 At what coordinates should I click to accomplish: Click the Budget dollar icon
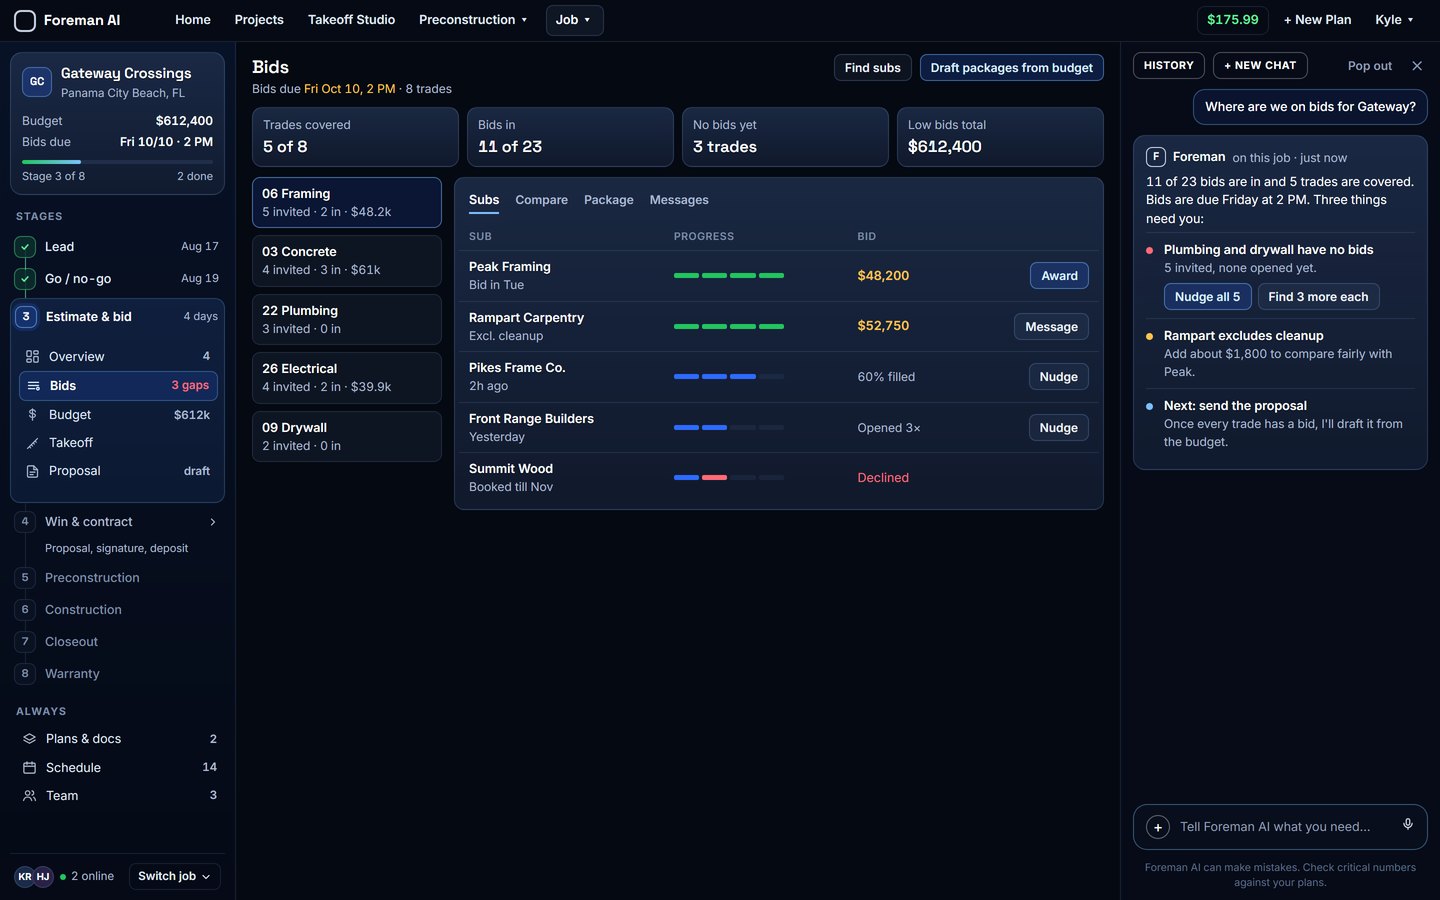(32, 415)
